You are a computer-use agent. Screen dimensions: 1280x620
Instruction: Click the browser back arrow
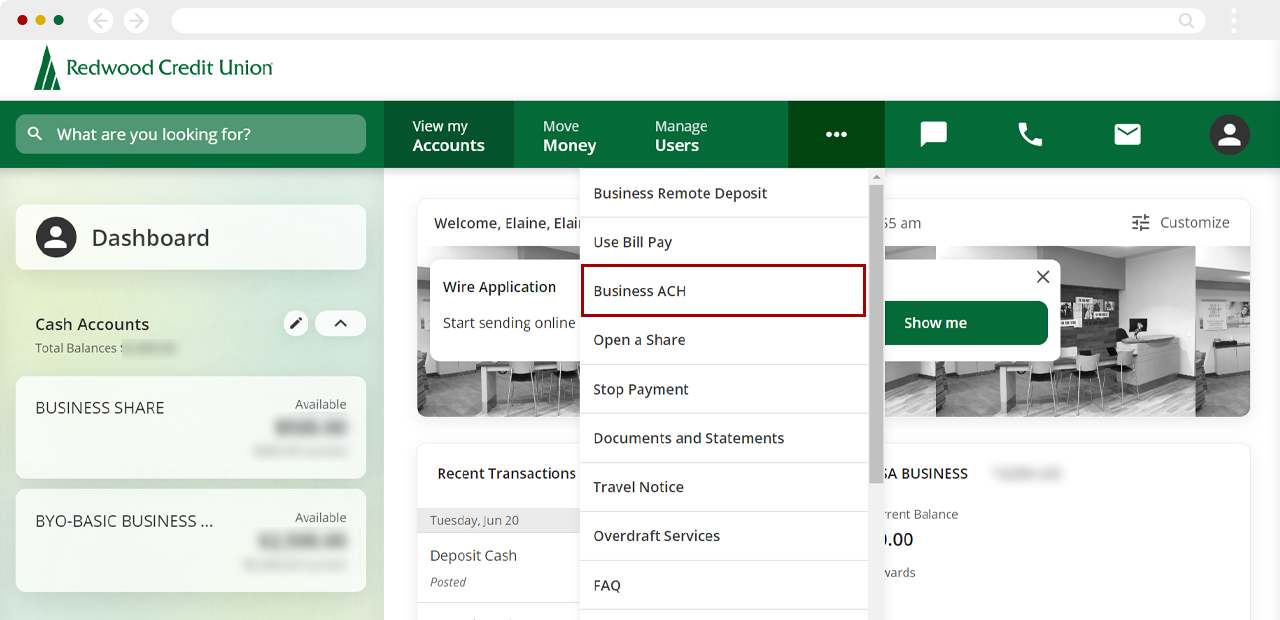click(100, 20)
